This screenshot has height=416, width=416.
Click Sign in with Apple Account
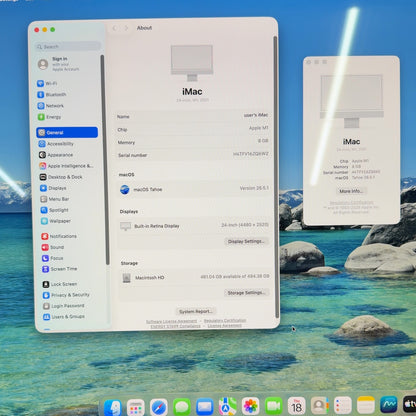tap(59, 64)
